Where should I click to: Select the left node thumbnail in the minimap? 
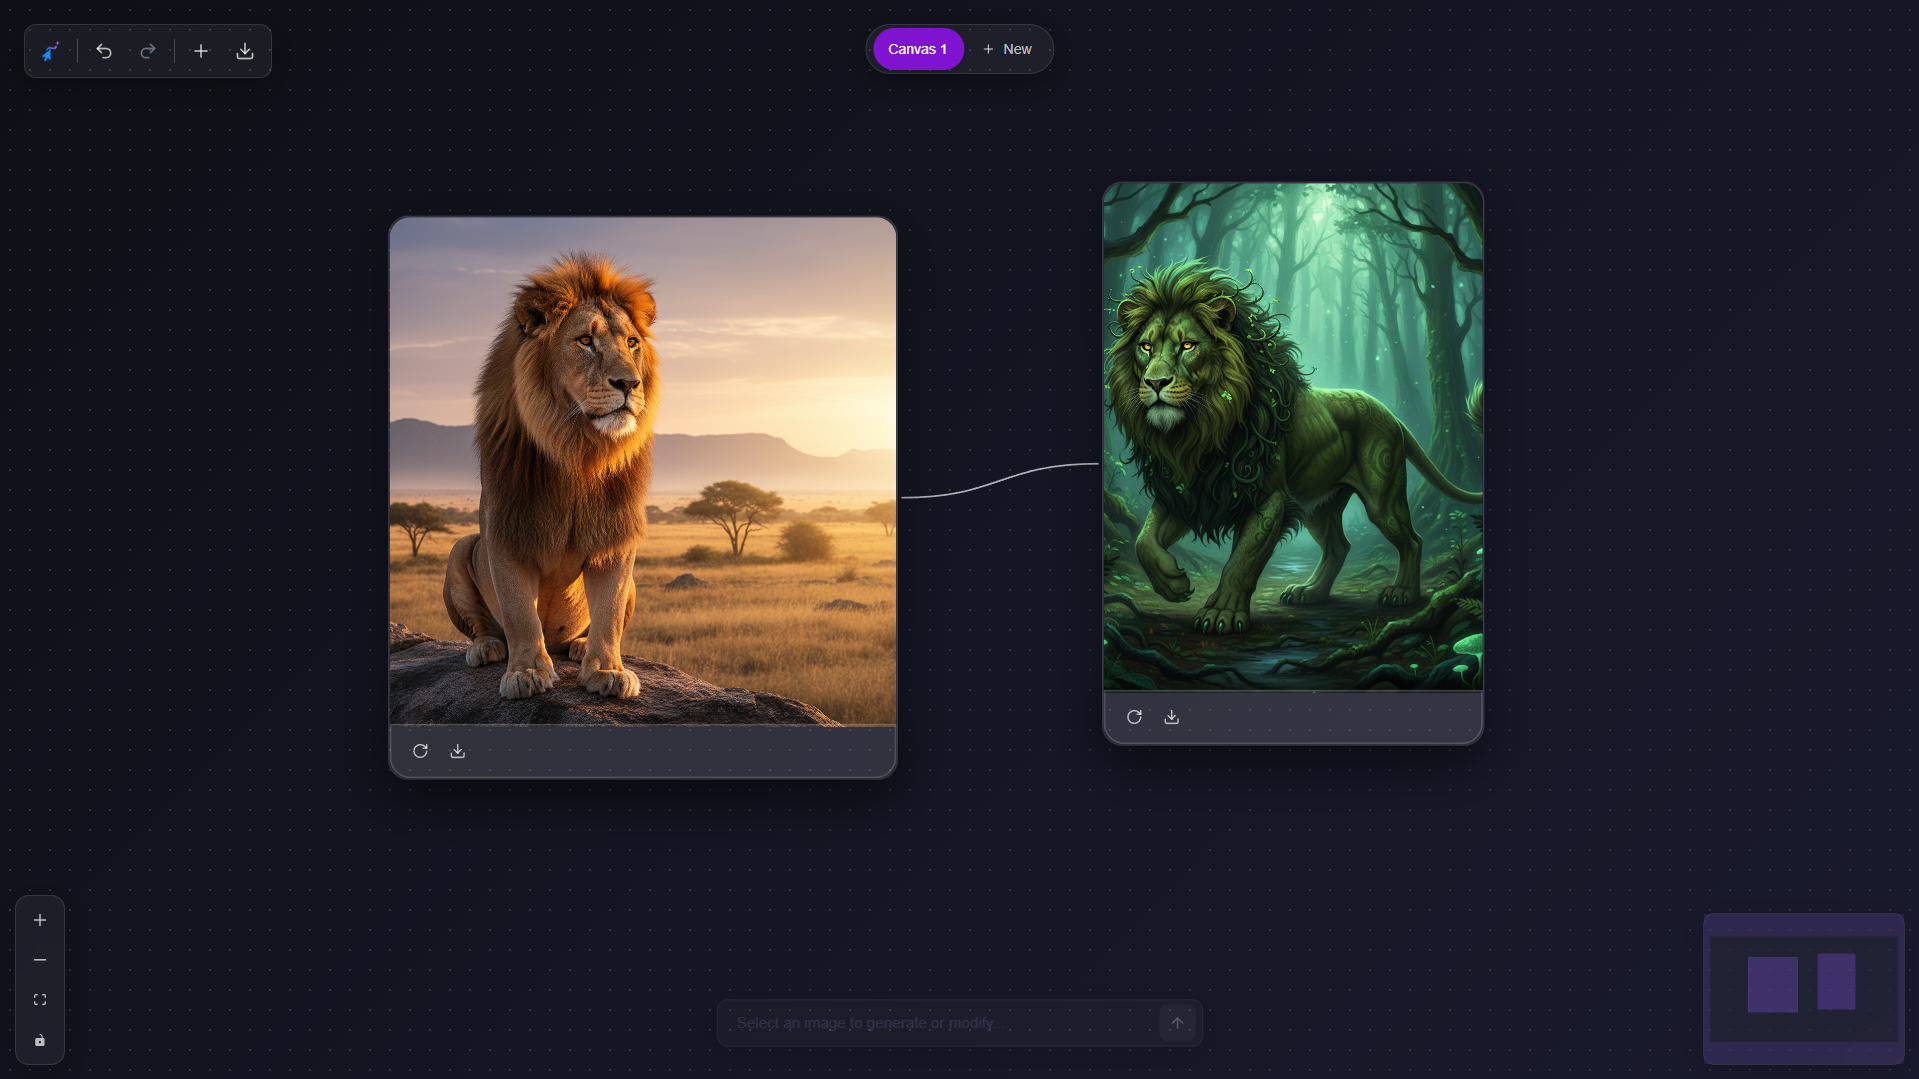click(1771, 983)
